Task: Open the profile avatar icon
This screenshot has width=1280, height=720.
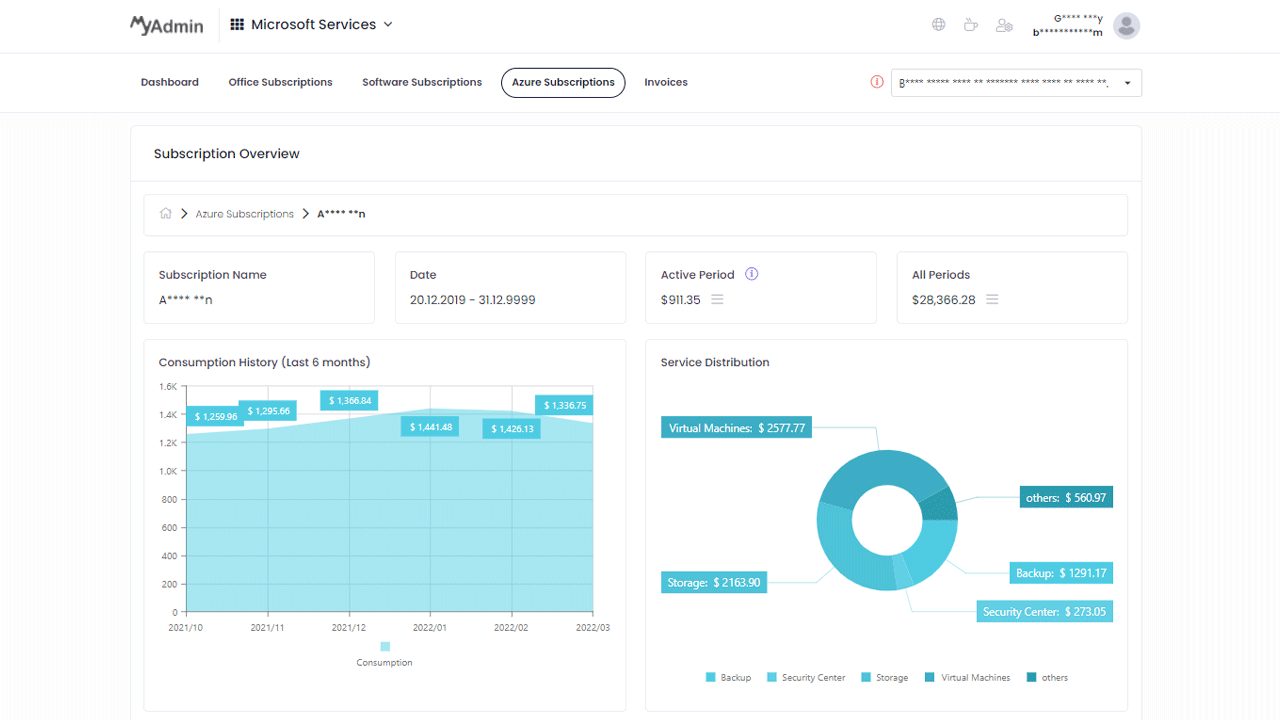Action: pos(1127,26)
